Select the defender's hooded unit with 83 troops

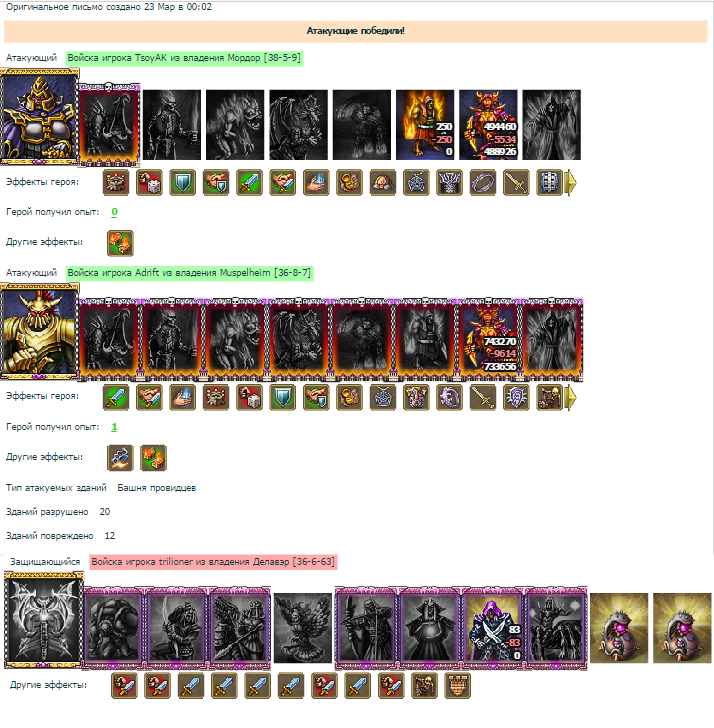pyautogui.click(x=493, y=628)
